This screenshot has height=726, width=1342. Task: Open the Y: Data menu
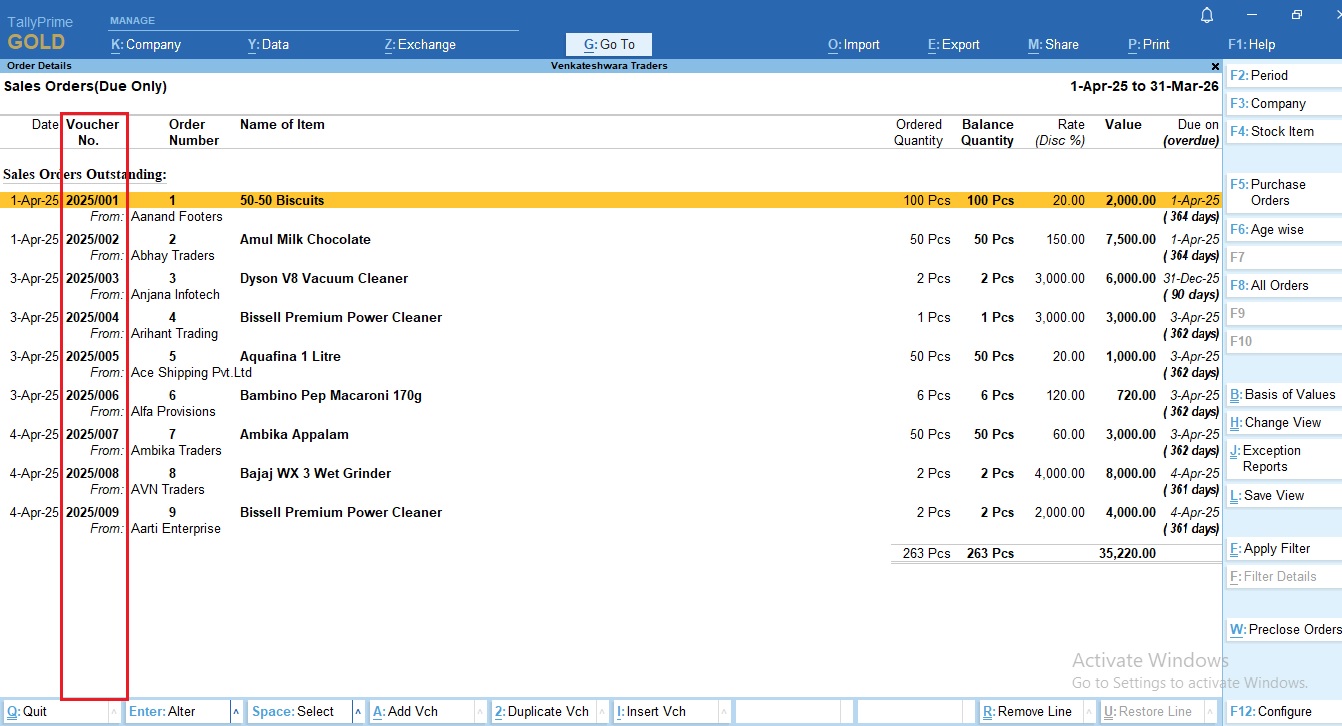pyautogui.click(x=268, y=44)
